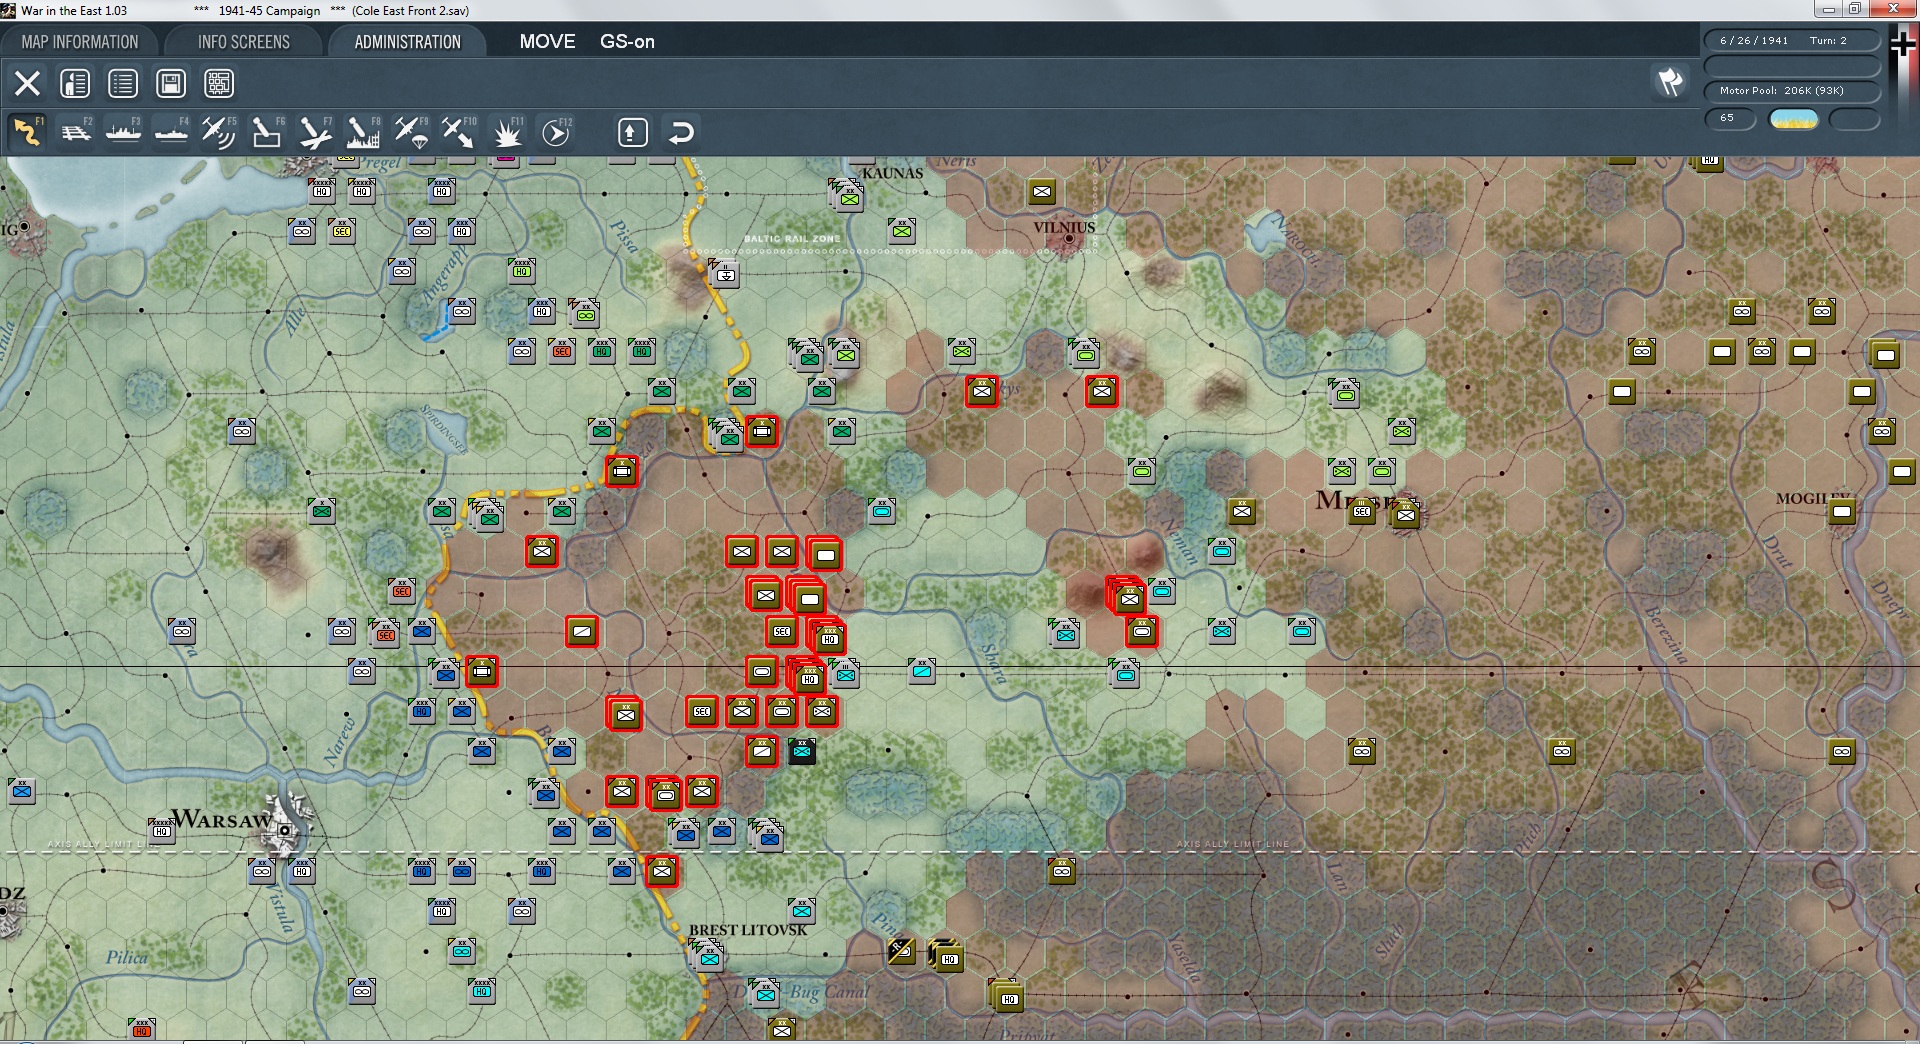The image size is (1920, 1044).
Task: Click the Motor Pool 206K (93K) readout
Action: [1792, 91]
